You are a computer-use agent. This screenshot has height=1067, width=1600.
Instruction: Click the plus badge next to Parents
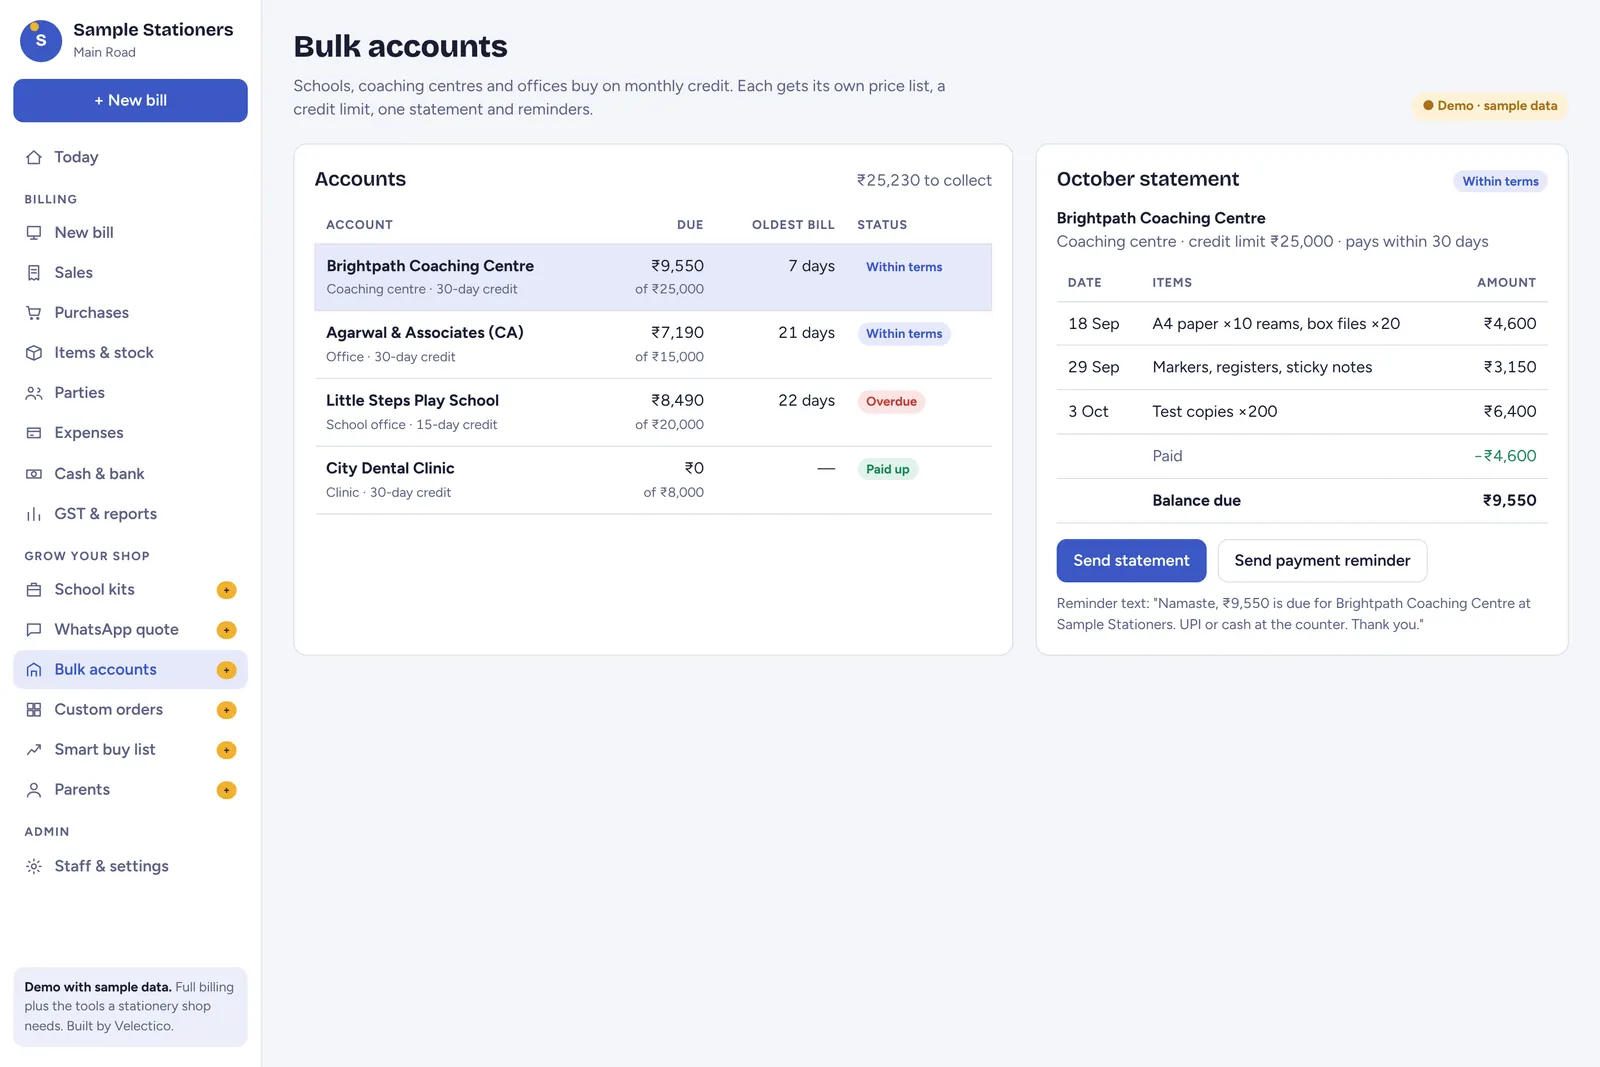(x=227, y=790)
